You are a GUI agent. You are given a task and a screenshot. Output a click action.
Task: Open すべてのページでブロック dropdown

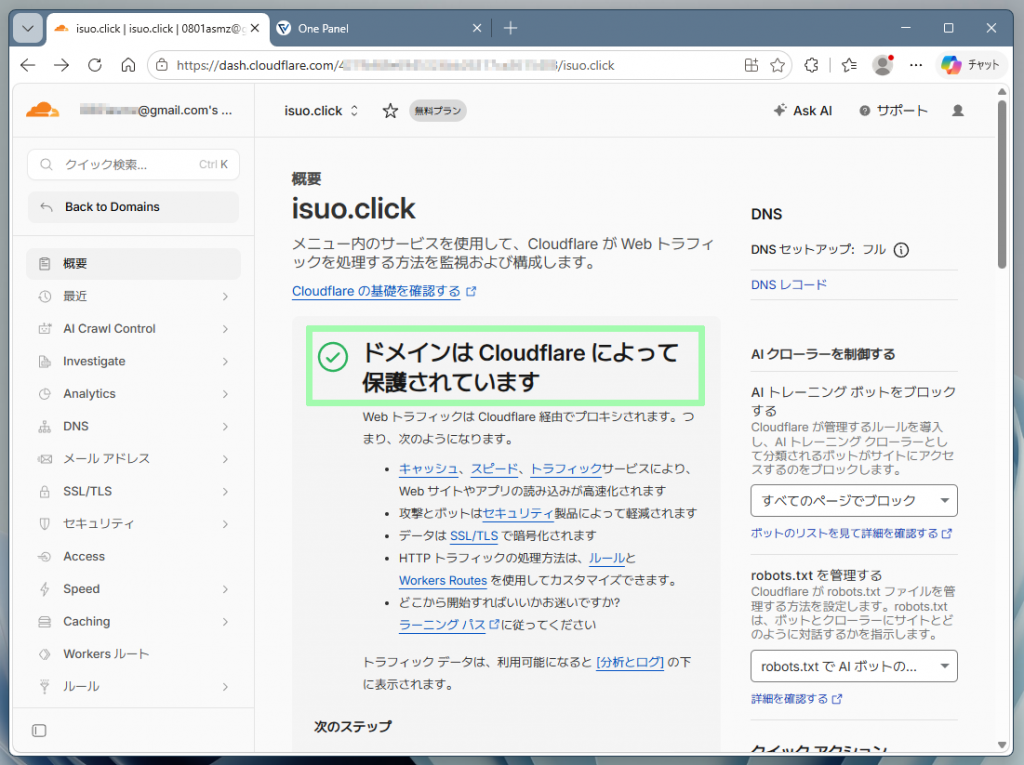click(854, 501)
